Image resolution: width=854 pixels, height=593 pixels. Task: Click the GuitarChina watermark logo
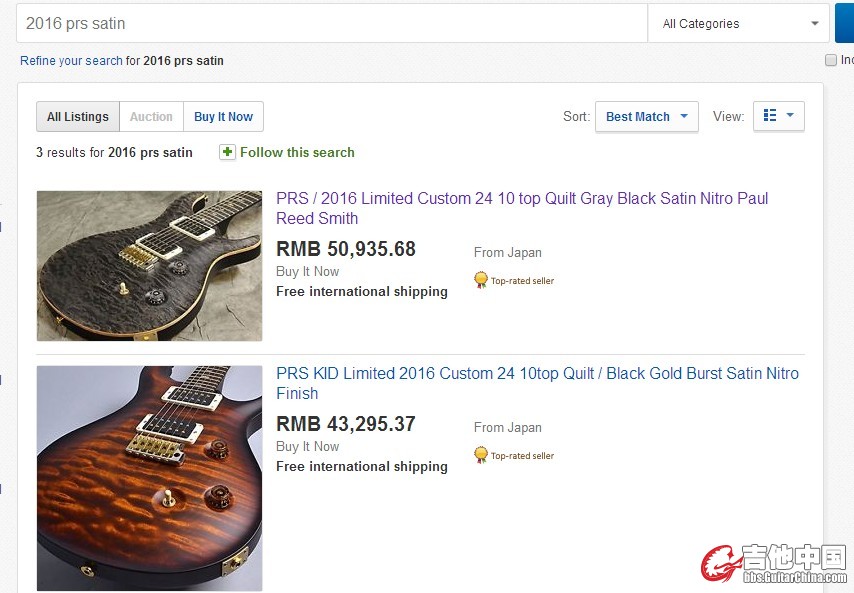773,562
